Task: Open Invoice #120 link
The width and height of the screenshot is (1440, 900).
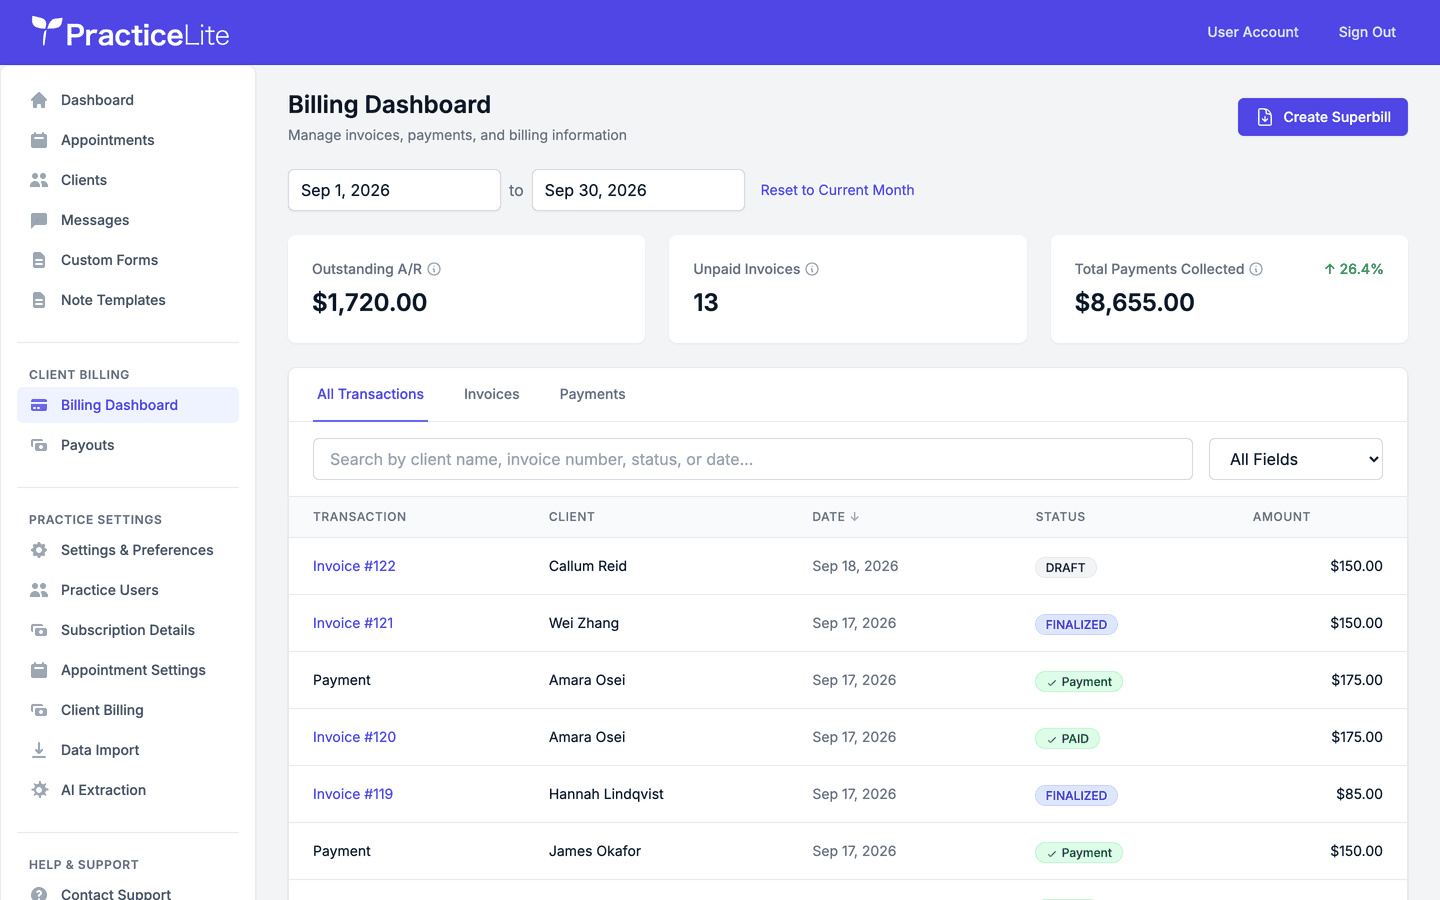Action: 354,737
